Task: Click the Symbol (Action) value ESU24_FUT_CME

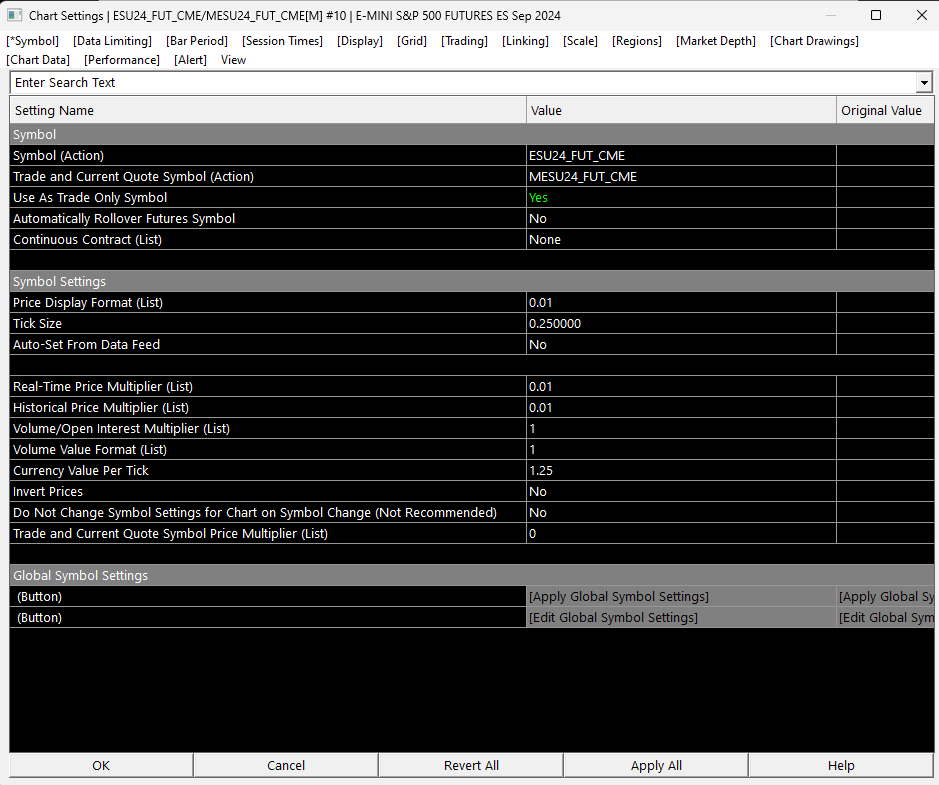Action: 681,156
